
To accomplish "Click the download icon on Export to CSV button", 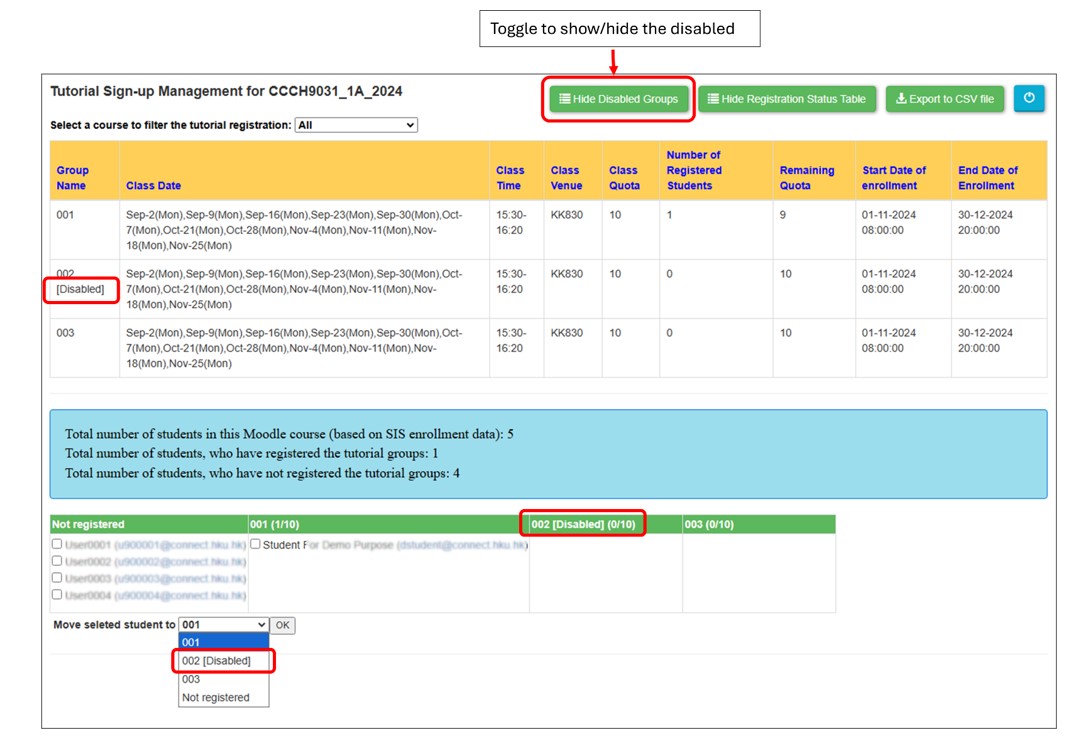I will [902, 99].
